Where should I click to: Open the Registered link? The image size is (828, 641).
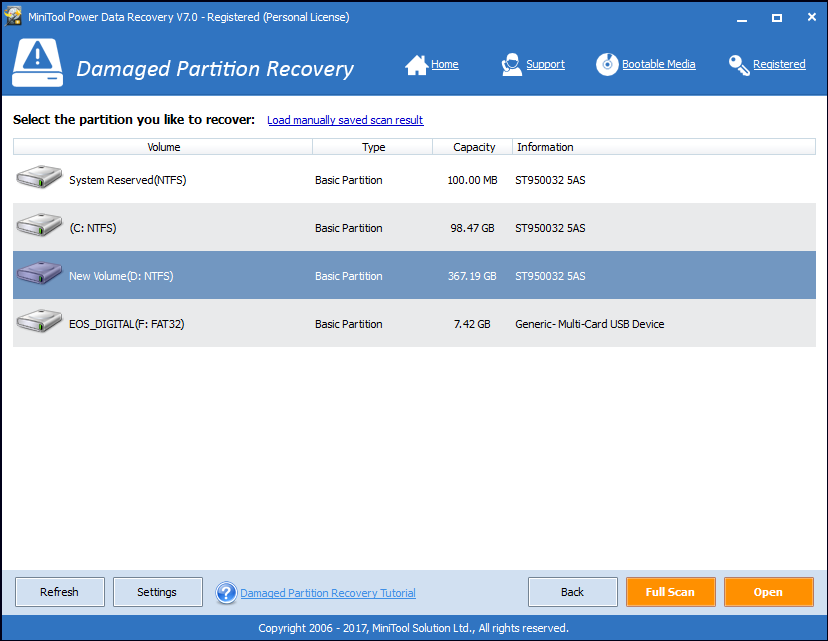point(779,64)
